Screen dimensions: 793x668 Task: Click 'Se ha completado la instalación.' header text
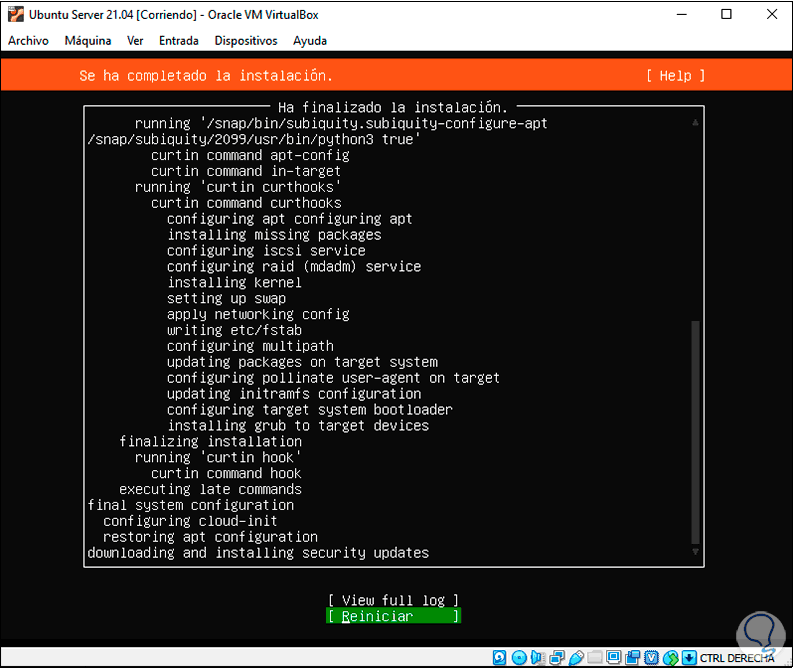click(206, 76)
